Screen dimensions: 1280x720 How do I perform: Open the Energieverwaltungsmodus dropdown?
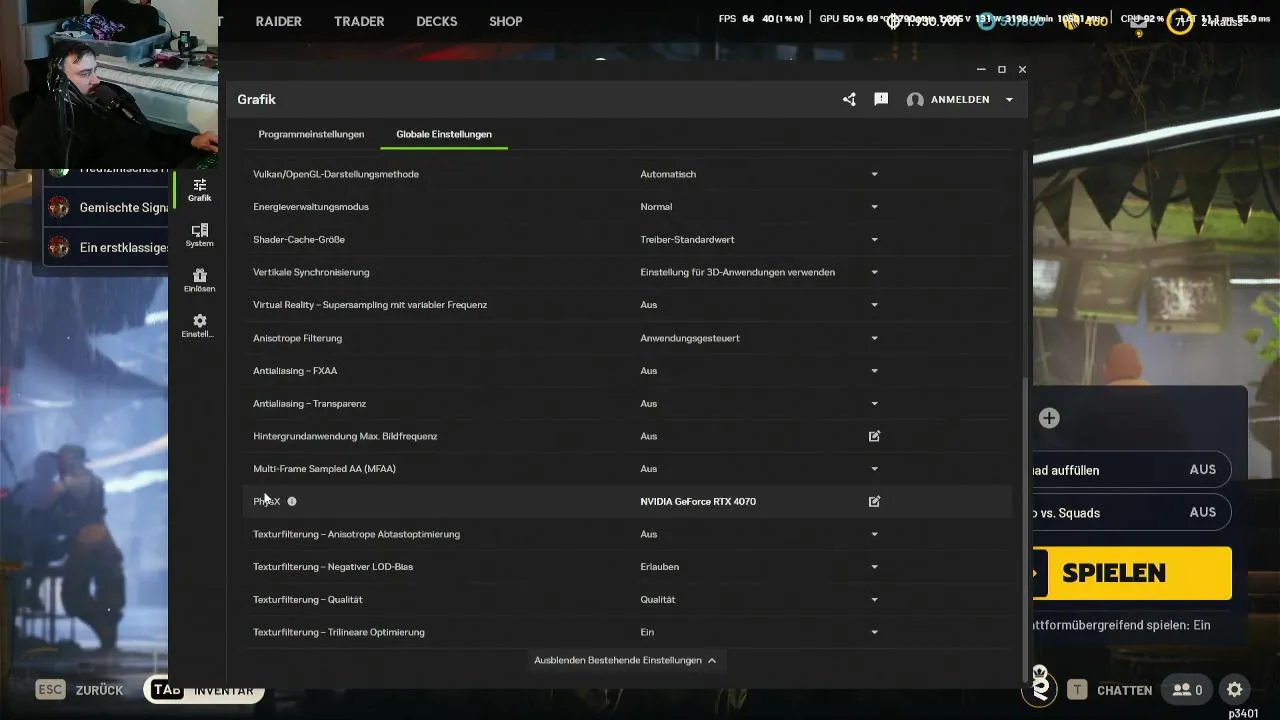tap(874, 207)
